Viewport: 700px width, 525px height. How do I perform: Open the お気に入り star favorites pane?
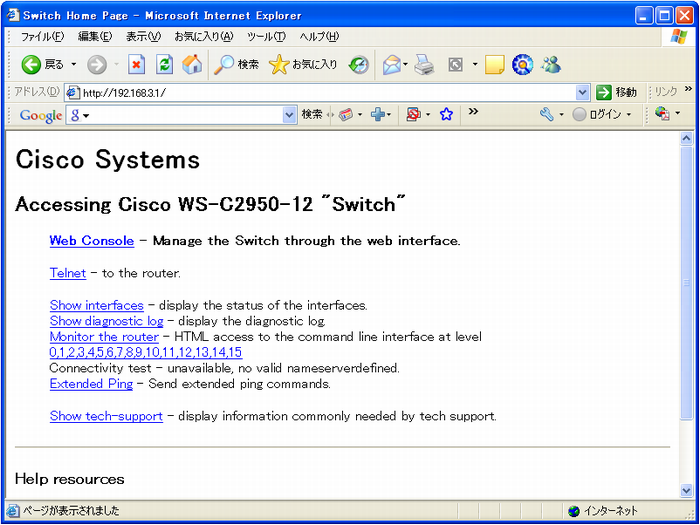click(303, 65)
